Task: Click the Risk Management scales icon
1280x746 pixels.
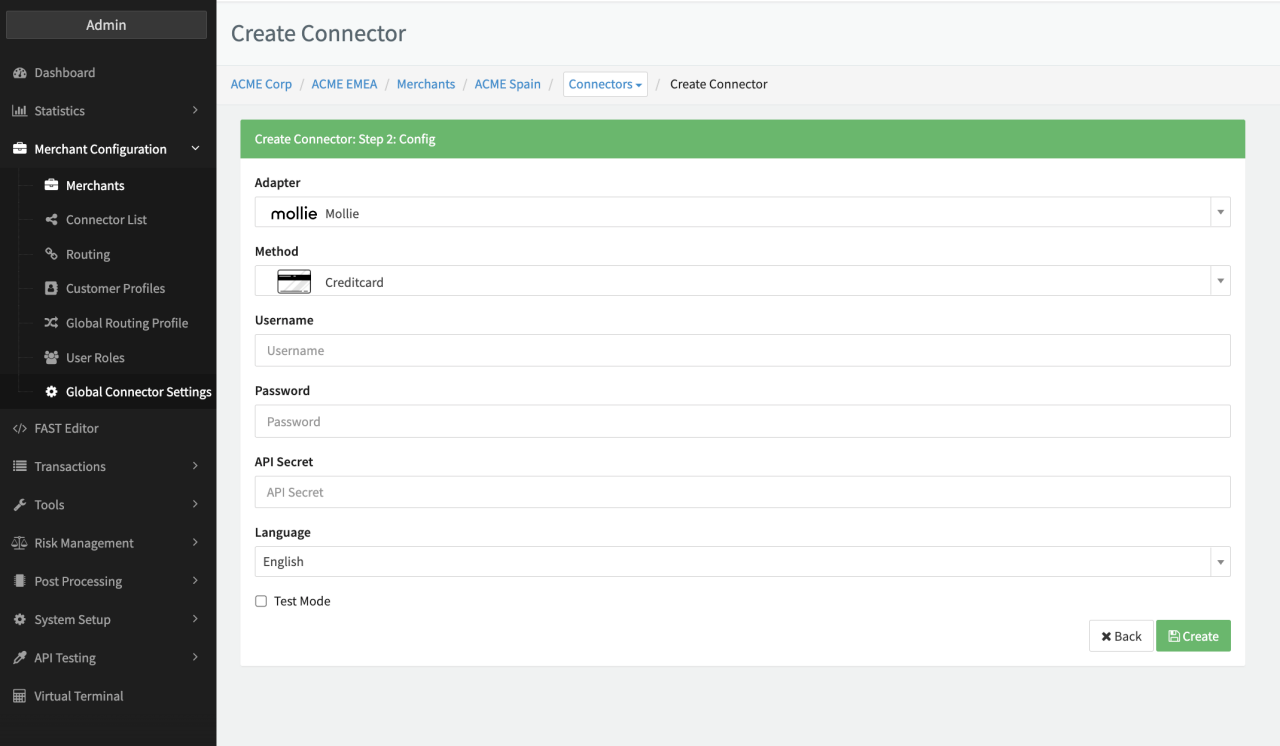Action: 19,543
